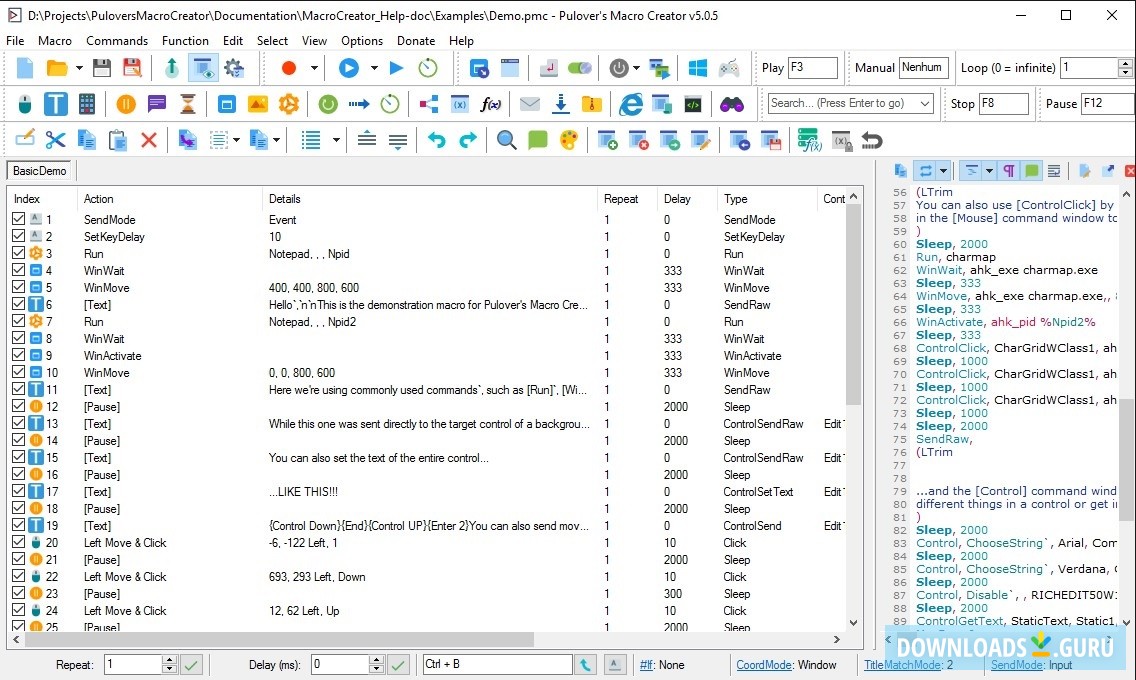Viewport: 1136px width, 680px height.
Task: Uncheck the row 1 SendMode checkbox
Action: (x=19, y=219)
